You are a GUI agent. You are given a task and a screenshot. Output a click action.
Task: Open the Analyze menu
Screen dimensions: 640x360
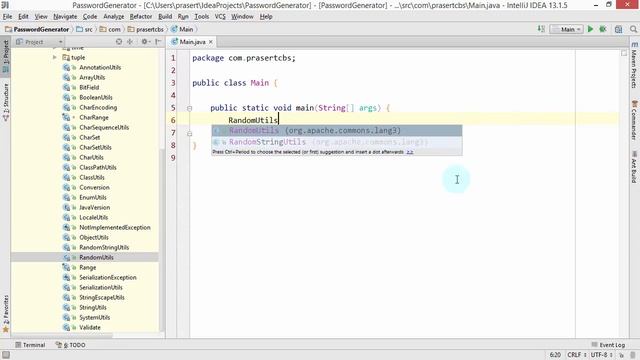[x=113, y=16]
